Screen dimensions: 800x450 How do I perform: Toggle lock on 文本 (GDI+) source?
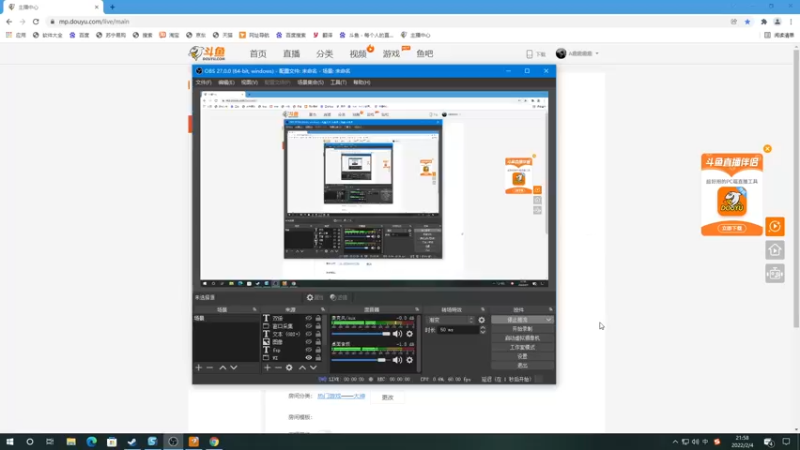[318, 334]
